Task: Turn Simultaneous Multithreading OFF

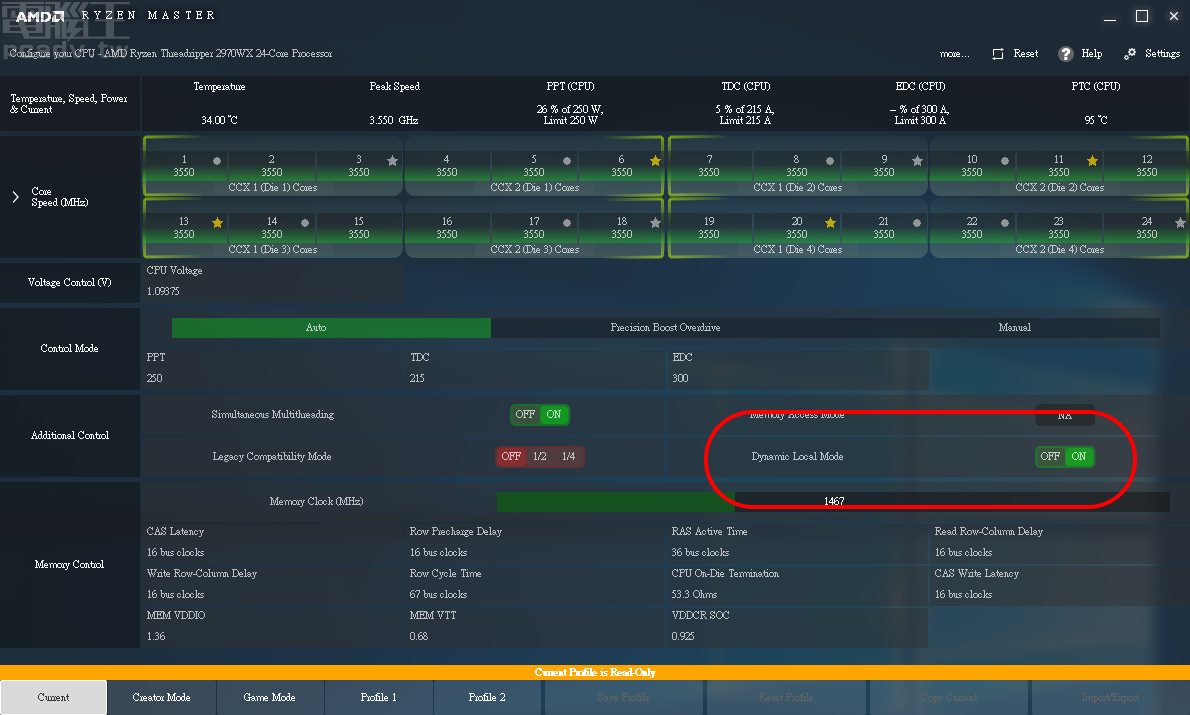Action: pyautogui.click(x=525, y=414)
